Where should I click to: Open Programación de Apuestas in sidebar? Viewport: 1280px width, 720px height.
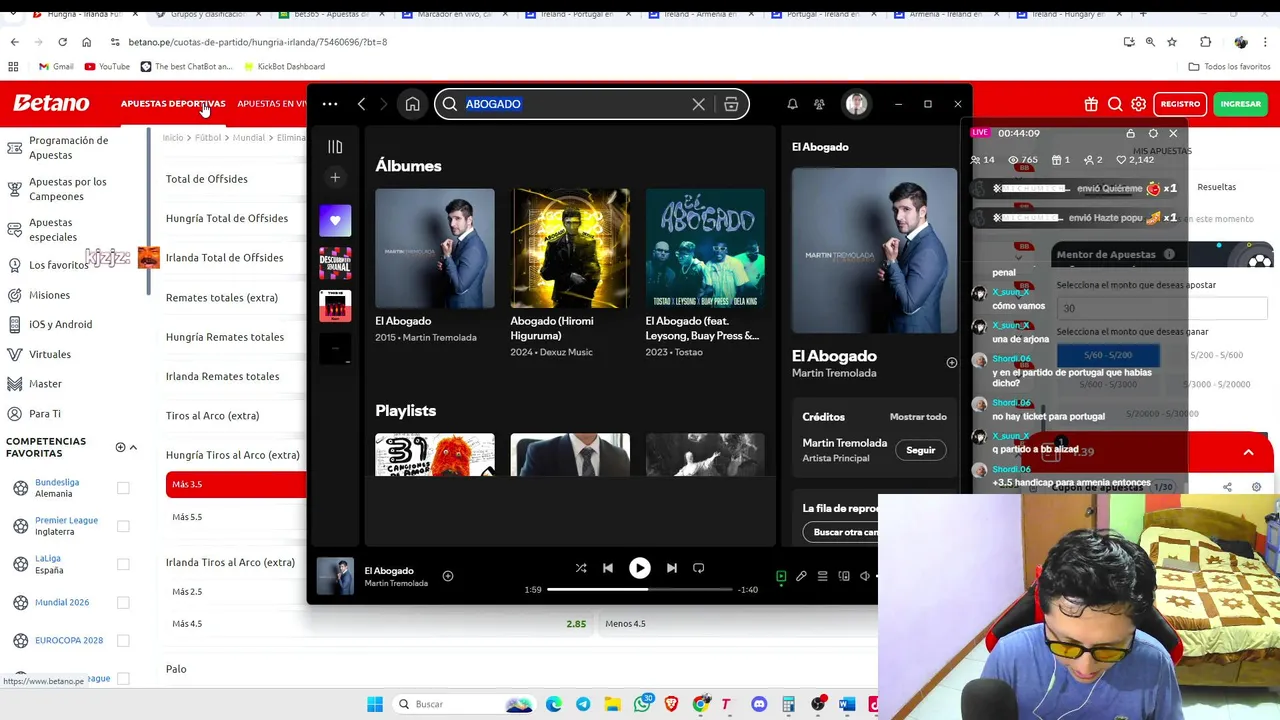(68, 148)
